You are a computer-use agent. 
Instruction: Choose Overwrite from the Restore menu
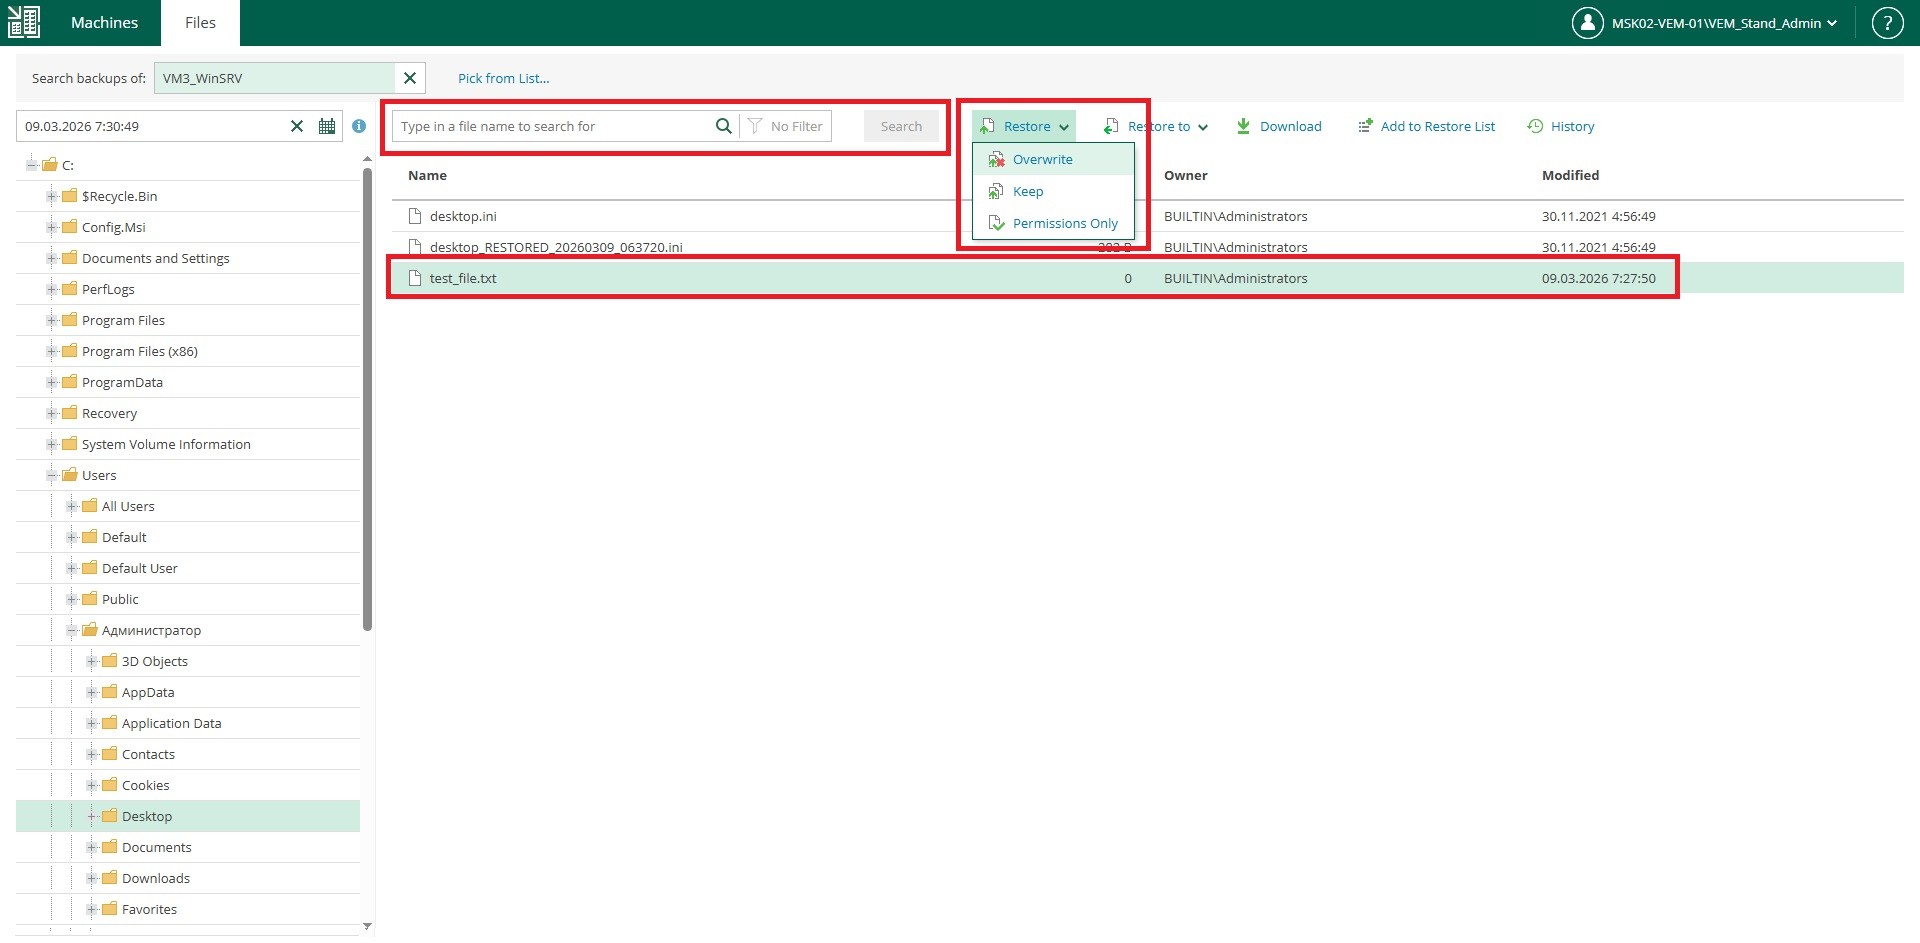(x=1053, y=159)
